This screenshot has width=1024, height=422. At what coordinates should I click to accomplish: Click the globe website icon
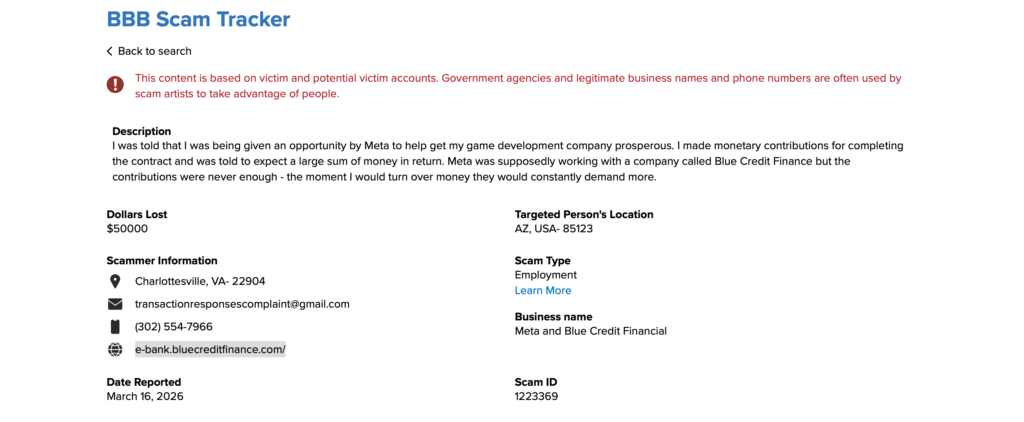click(x=115, y=349)
